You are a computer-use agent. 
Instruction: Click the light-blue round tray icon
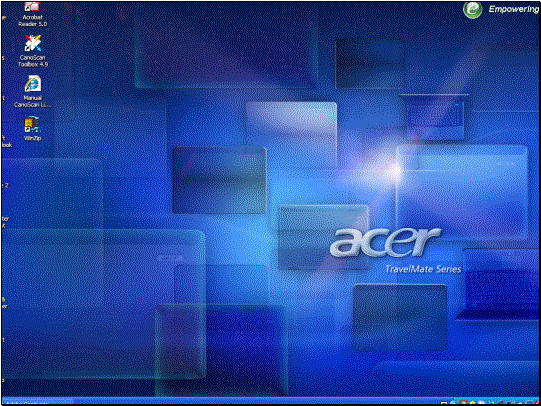coord(453,403)
